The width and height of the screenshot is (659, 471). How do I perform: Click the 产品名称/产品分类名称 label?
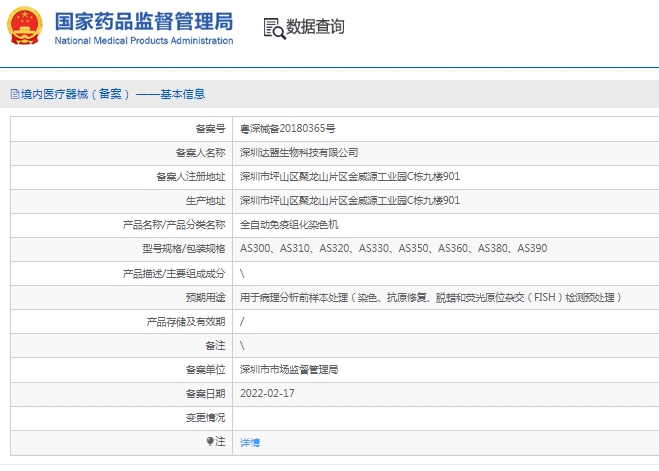[174, 225]
